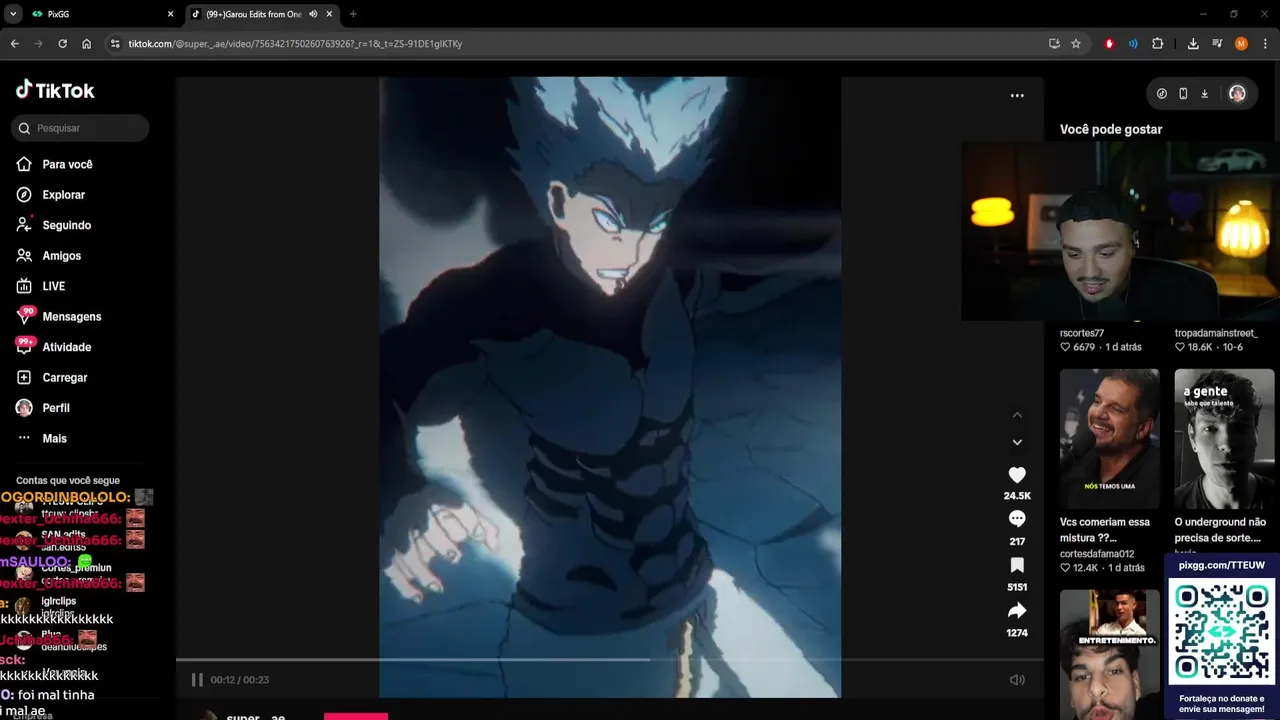Viewport: 1280px width, 720px height.
Task: Click the '6679 · 1 d atrás' like count
Action: [x=1101, y=347]
